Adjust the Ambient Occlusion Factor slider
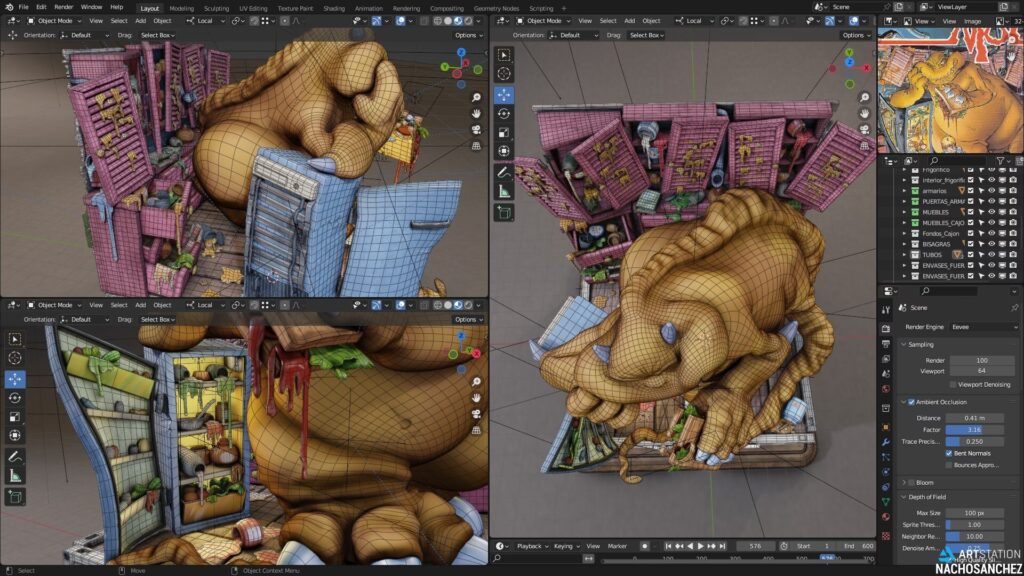Viewport: 1024px width, 576px height. click(x=980, y=429)
